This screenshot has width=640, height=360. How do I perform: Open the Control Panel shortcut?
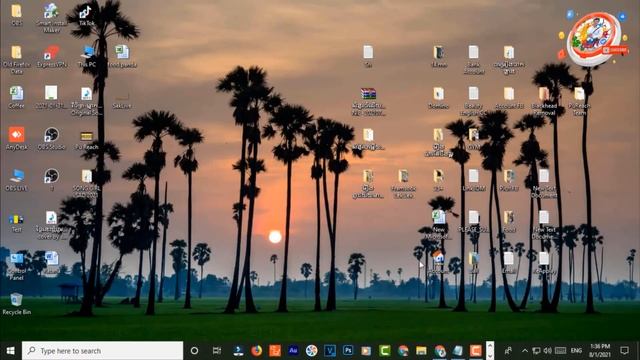click(x=17, y=266)
